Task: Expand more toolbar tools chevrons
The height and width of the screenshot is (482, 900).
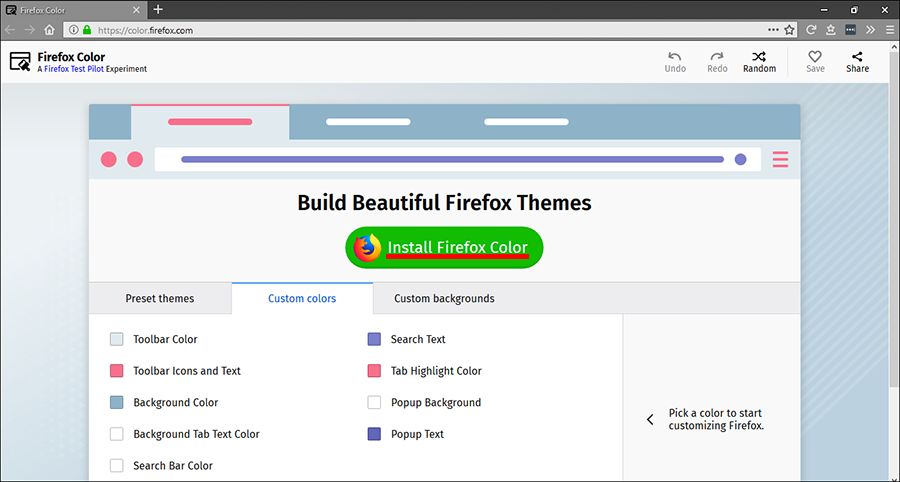Action: click(870, 30)
